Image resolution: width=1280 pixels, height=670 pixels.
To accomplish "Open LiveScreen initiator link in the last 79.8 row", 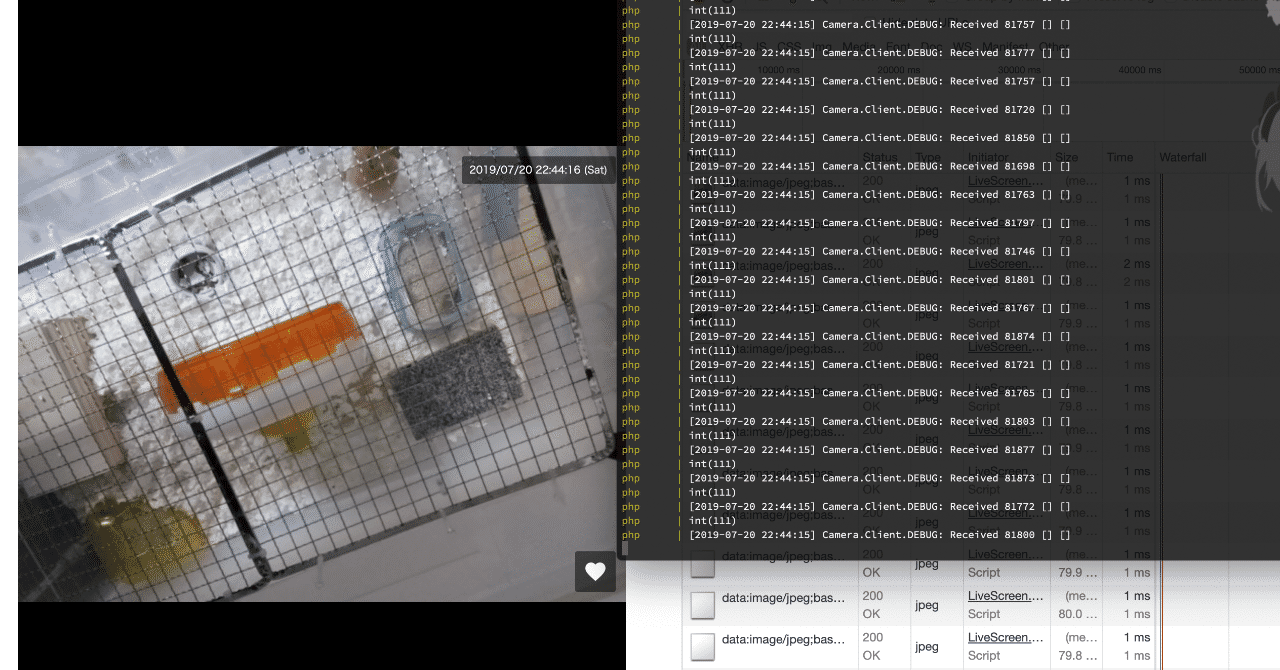I will (x=1005, y=637).
